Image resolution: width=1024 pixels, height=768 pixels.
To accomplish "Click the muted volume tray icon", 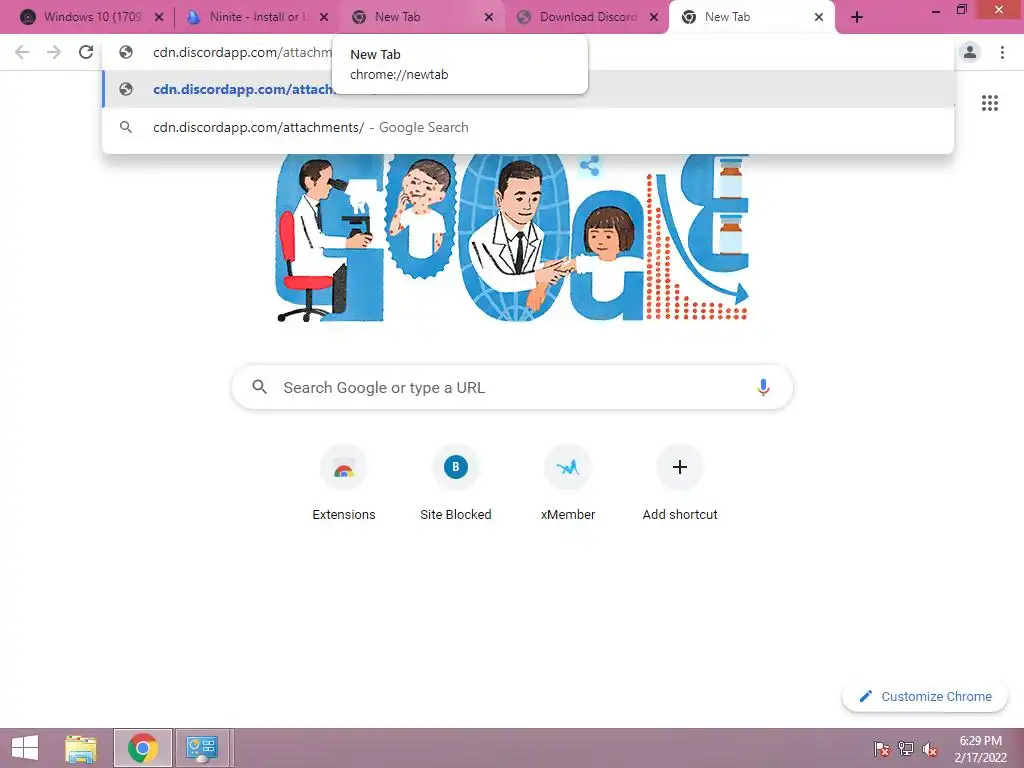I will click(930, 749).
